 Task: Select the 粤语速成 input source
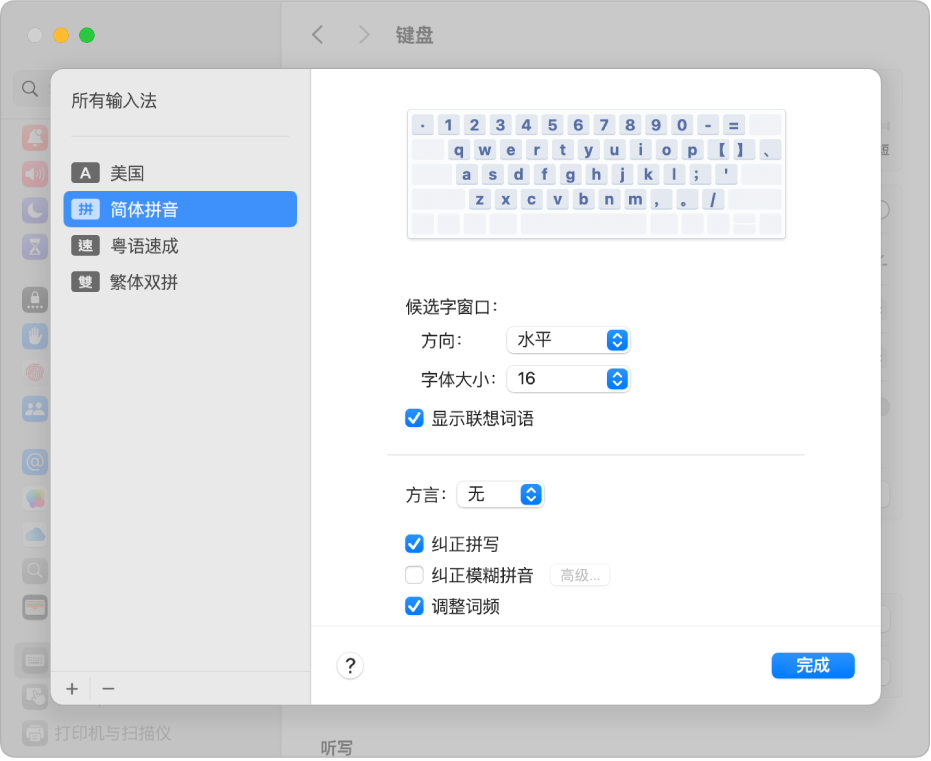coord(180,246)
